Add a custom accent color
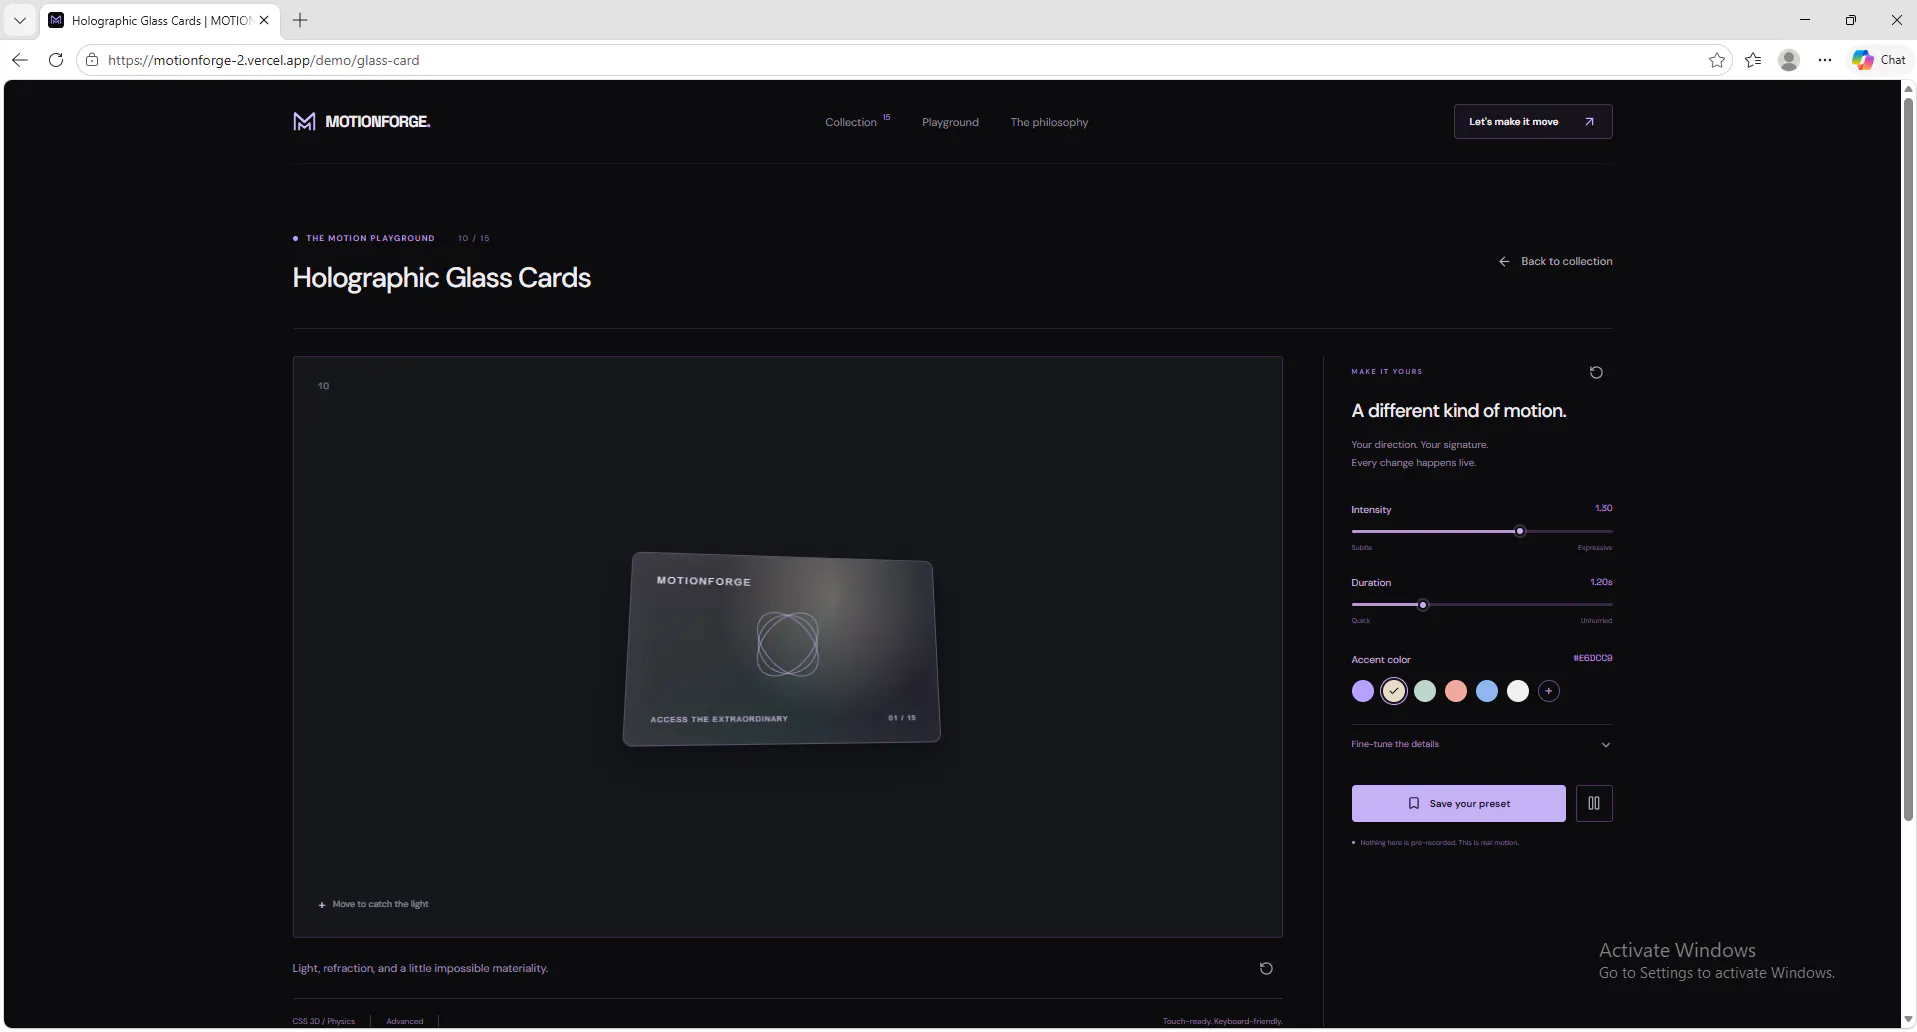This screenshot has height=1032, width=1917. [1549, 691]
